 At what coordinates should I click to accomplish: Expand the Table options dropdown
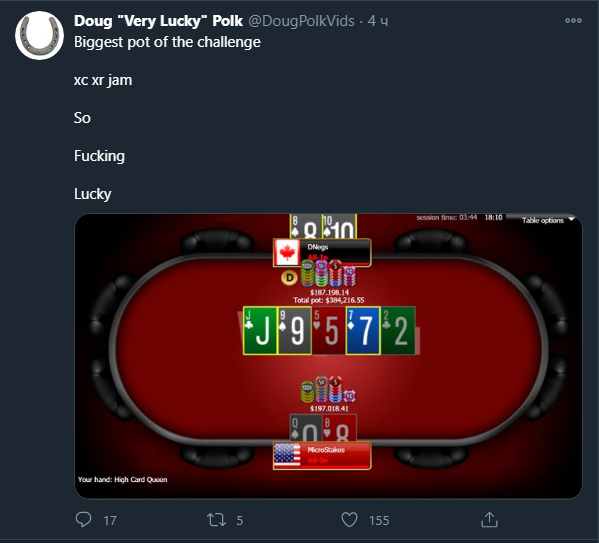[x=548, y=220]
